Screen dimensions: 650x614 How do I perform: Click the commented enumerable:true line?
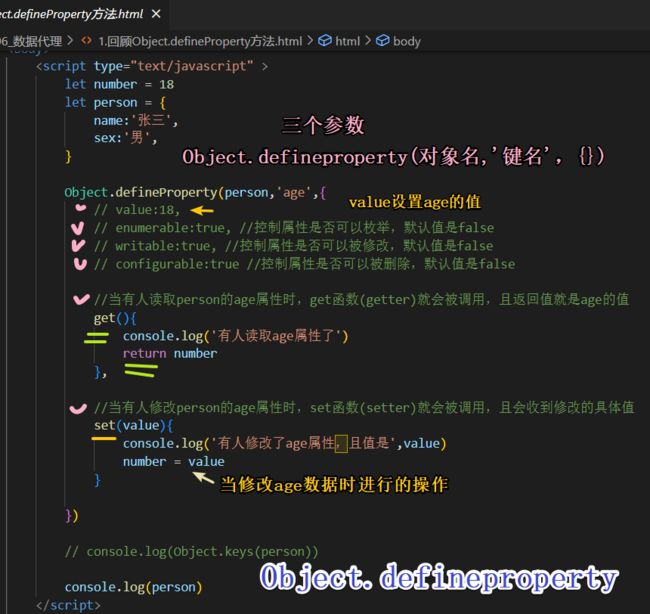294,228
